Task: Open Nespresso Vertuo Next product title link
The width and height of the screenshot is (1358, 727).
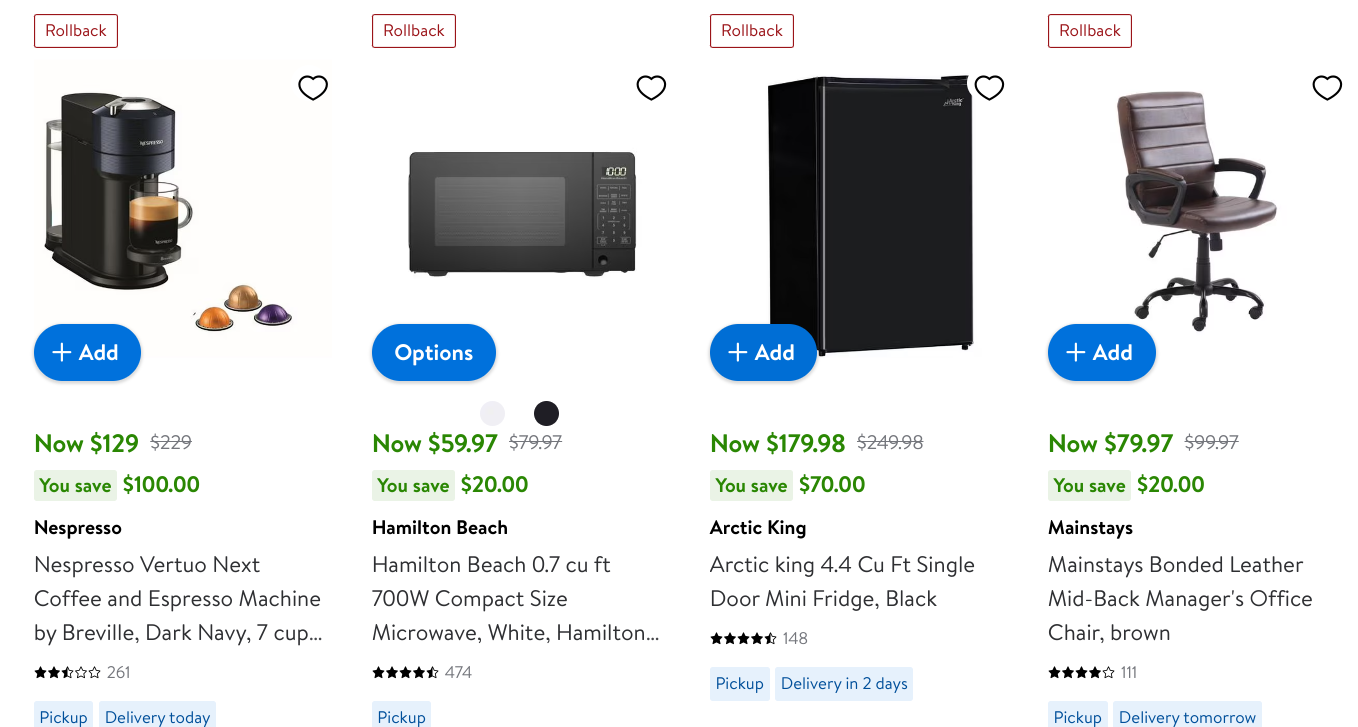Action: 177,598
